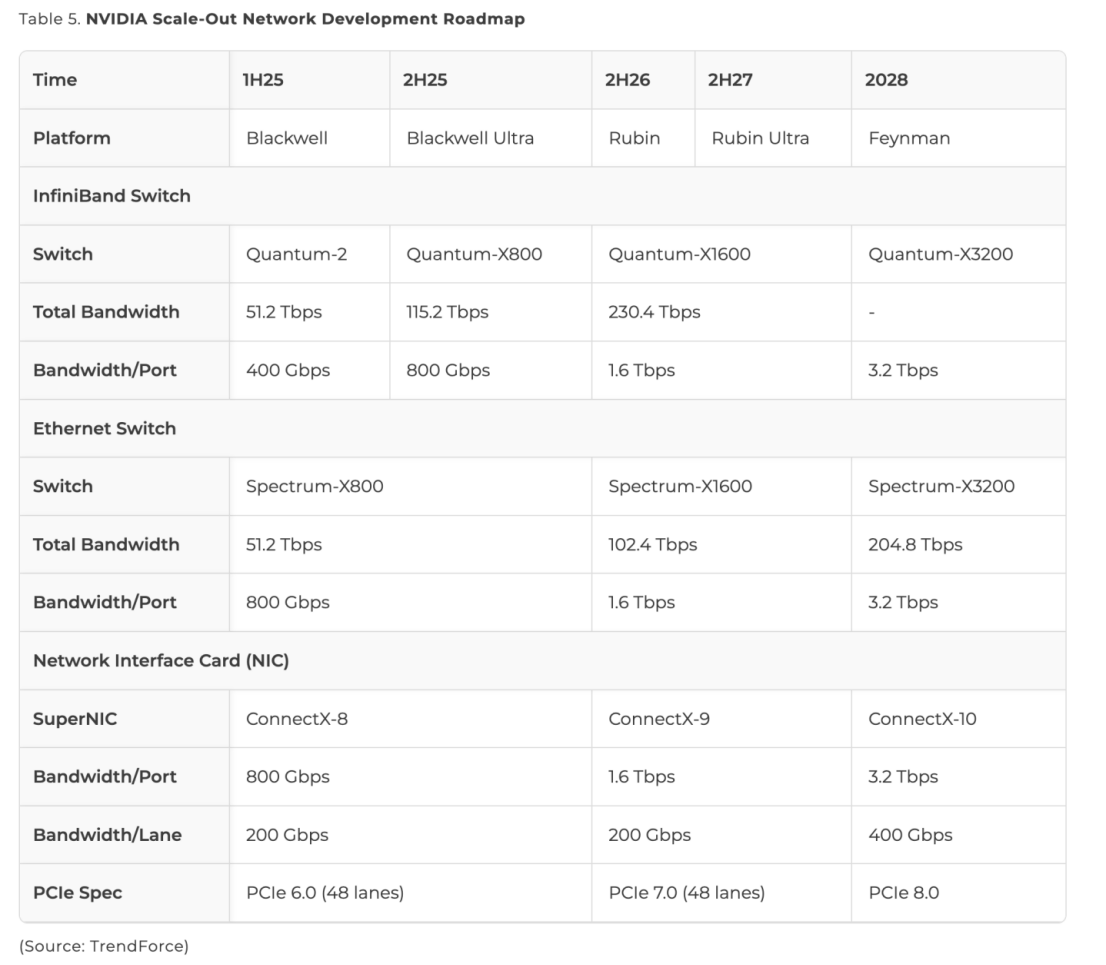Click the '400 Gbps' bandwidth per lane cell

[910, 834]
